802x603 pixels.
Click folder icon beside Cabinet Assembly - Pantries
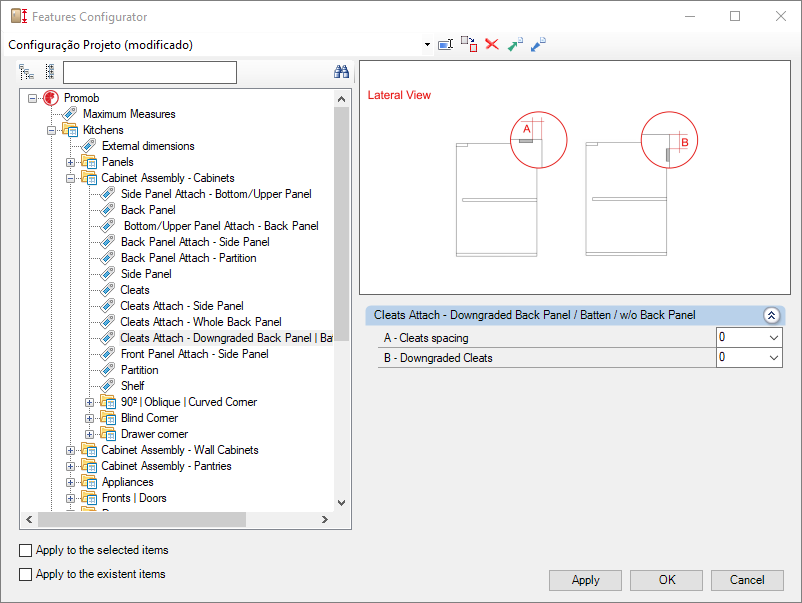[x=89, y=466]
